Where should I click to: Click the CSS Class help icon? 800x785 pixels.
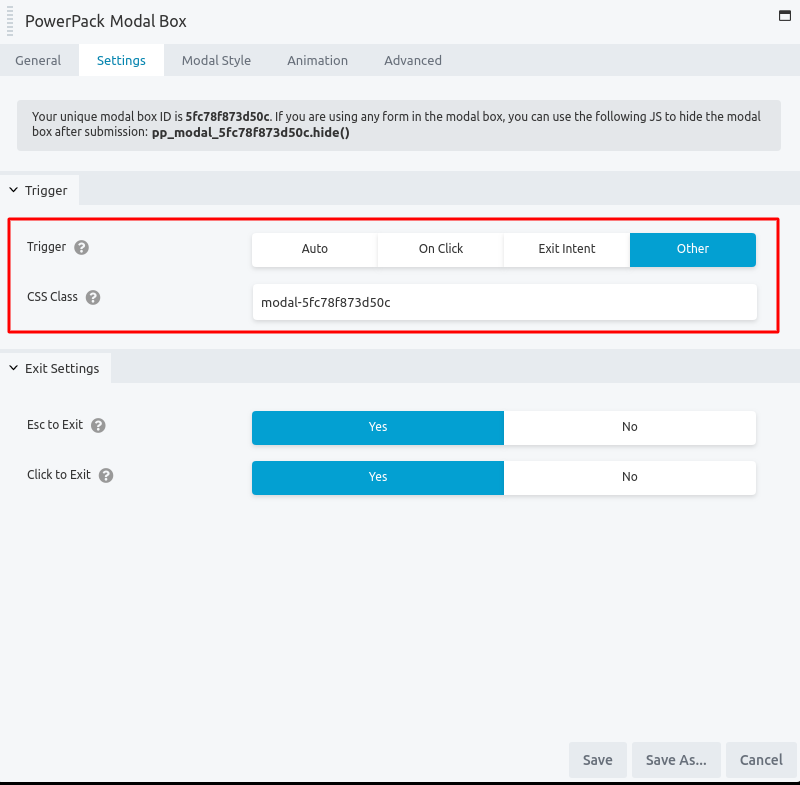[92, 297]
